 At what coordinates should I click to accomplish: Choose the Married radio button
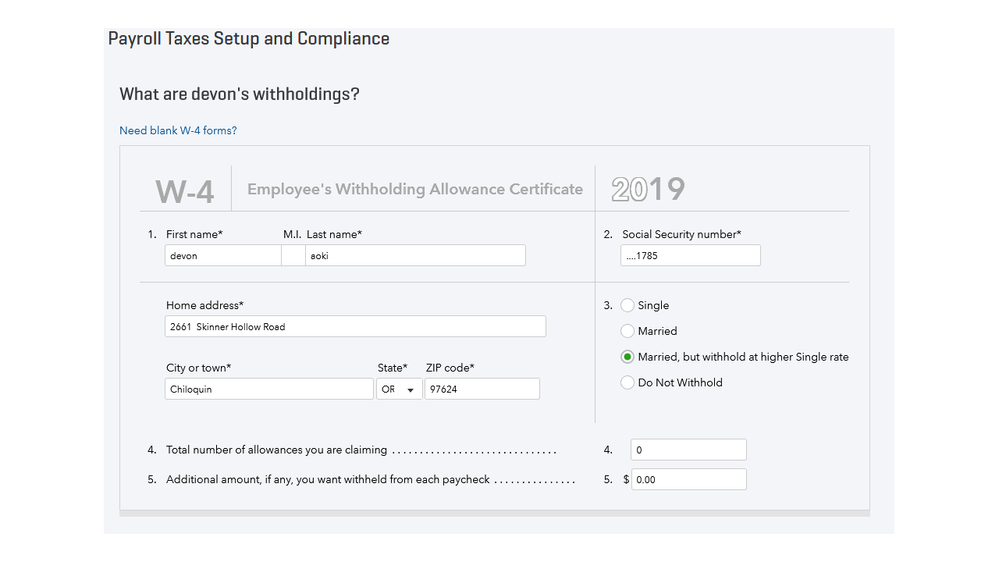(628, 331)
